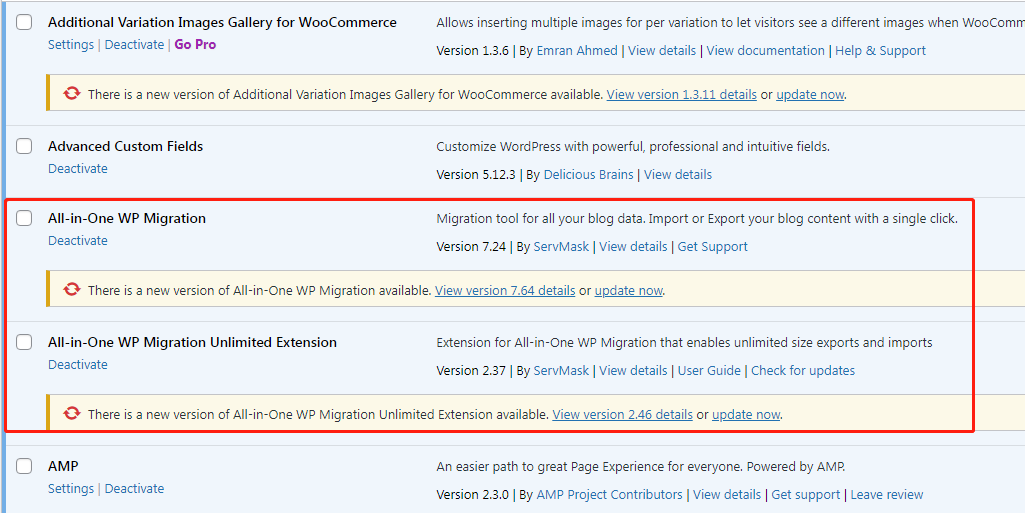
Task: Open Emran Ahmed author link
Action: coord(576,50)
